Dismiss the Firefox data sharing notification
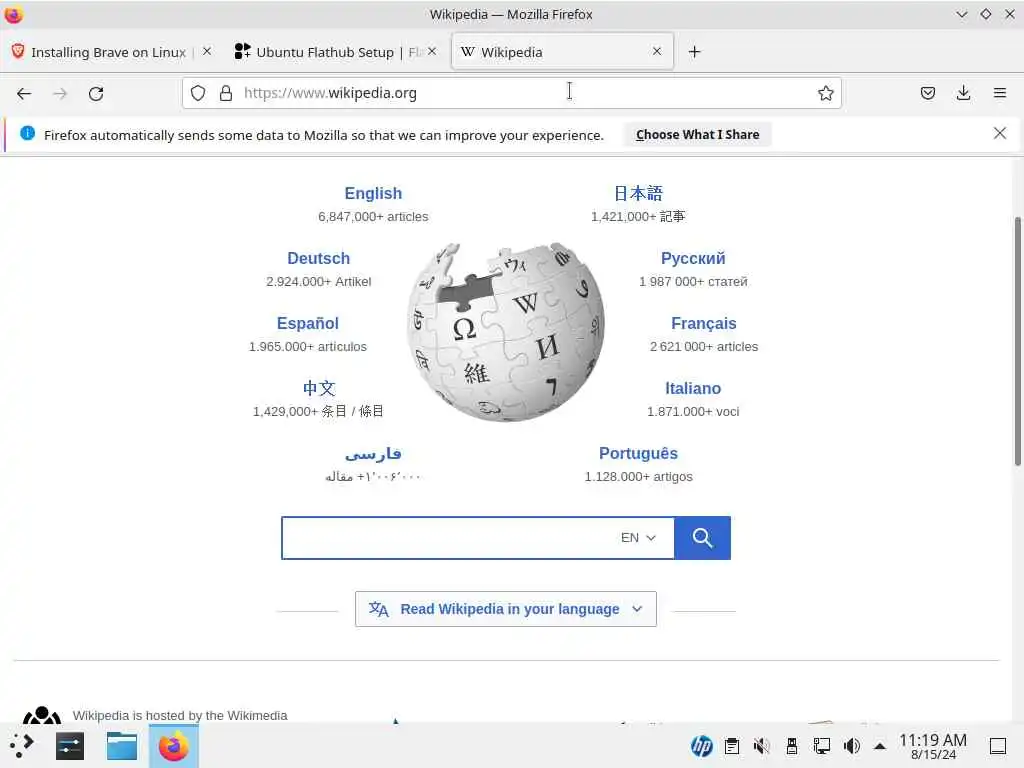This screenshot has width=1024, height=768. coord(999,133)
